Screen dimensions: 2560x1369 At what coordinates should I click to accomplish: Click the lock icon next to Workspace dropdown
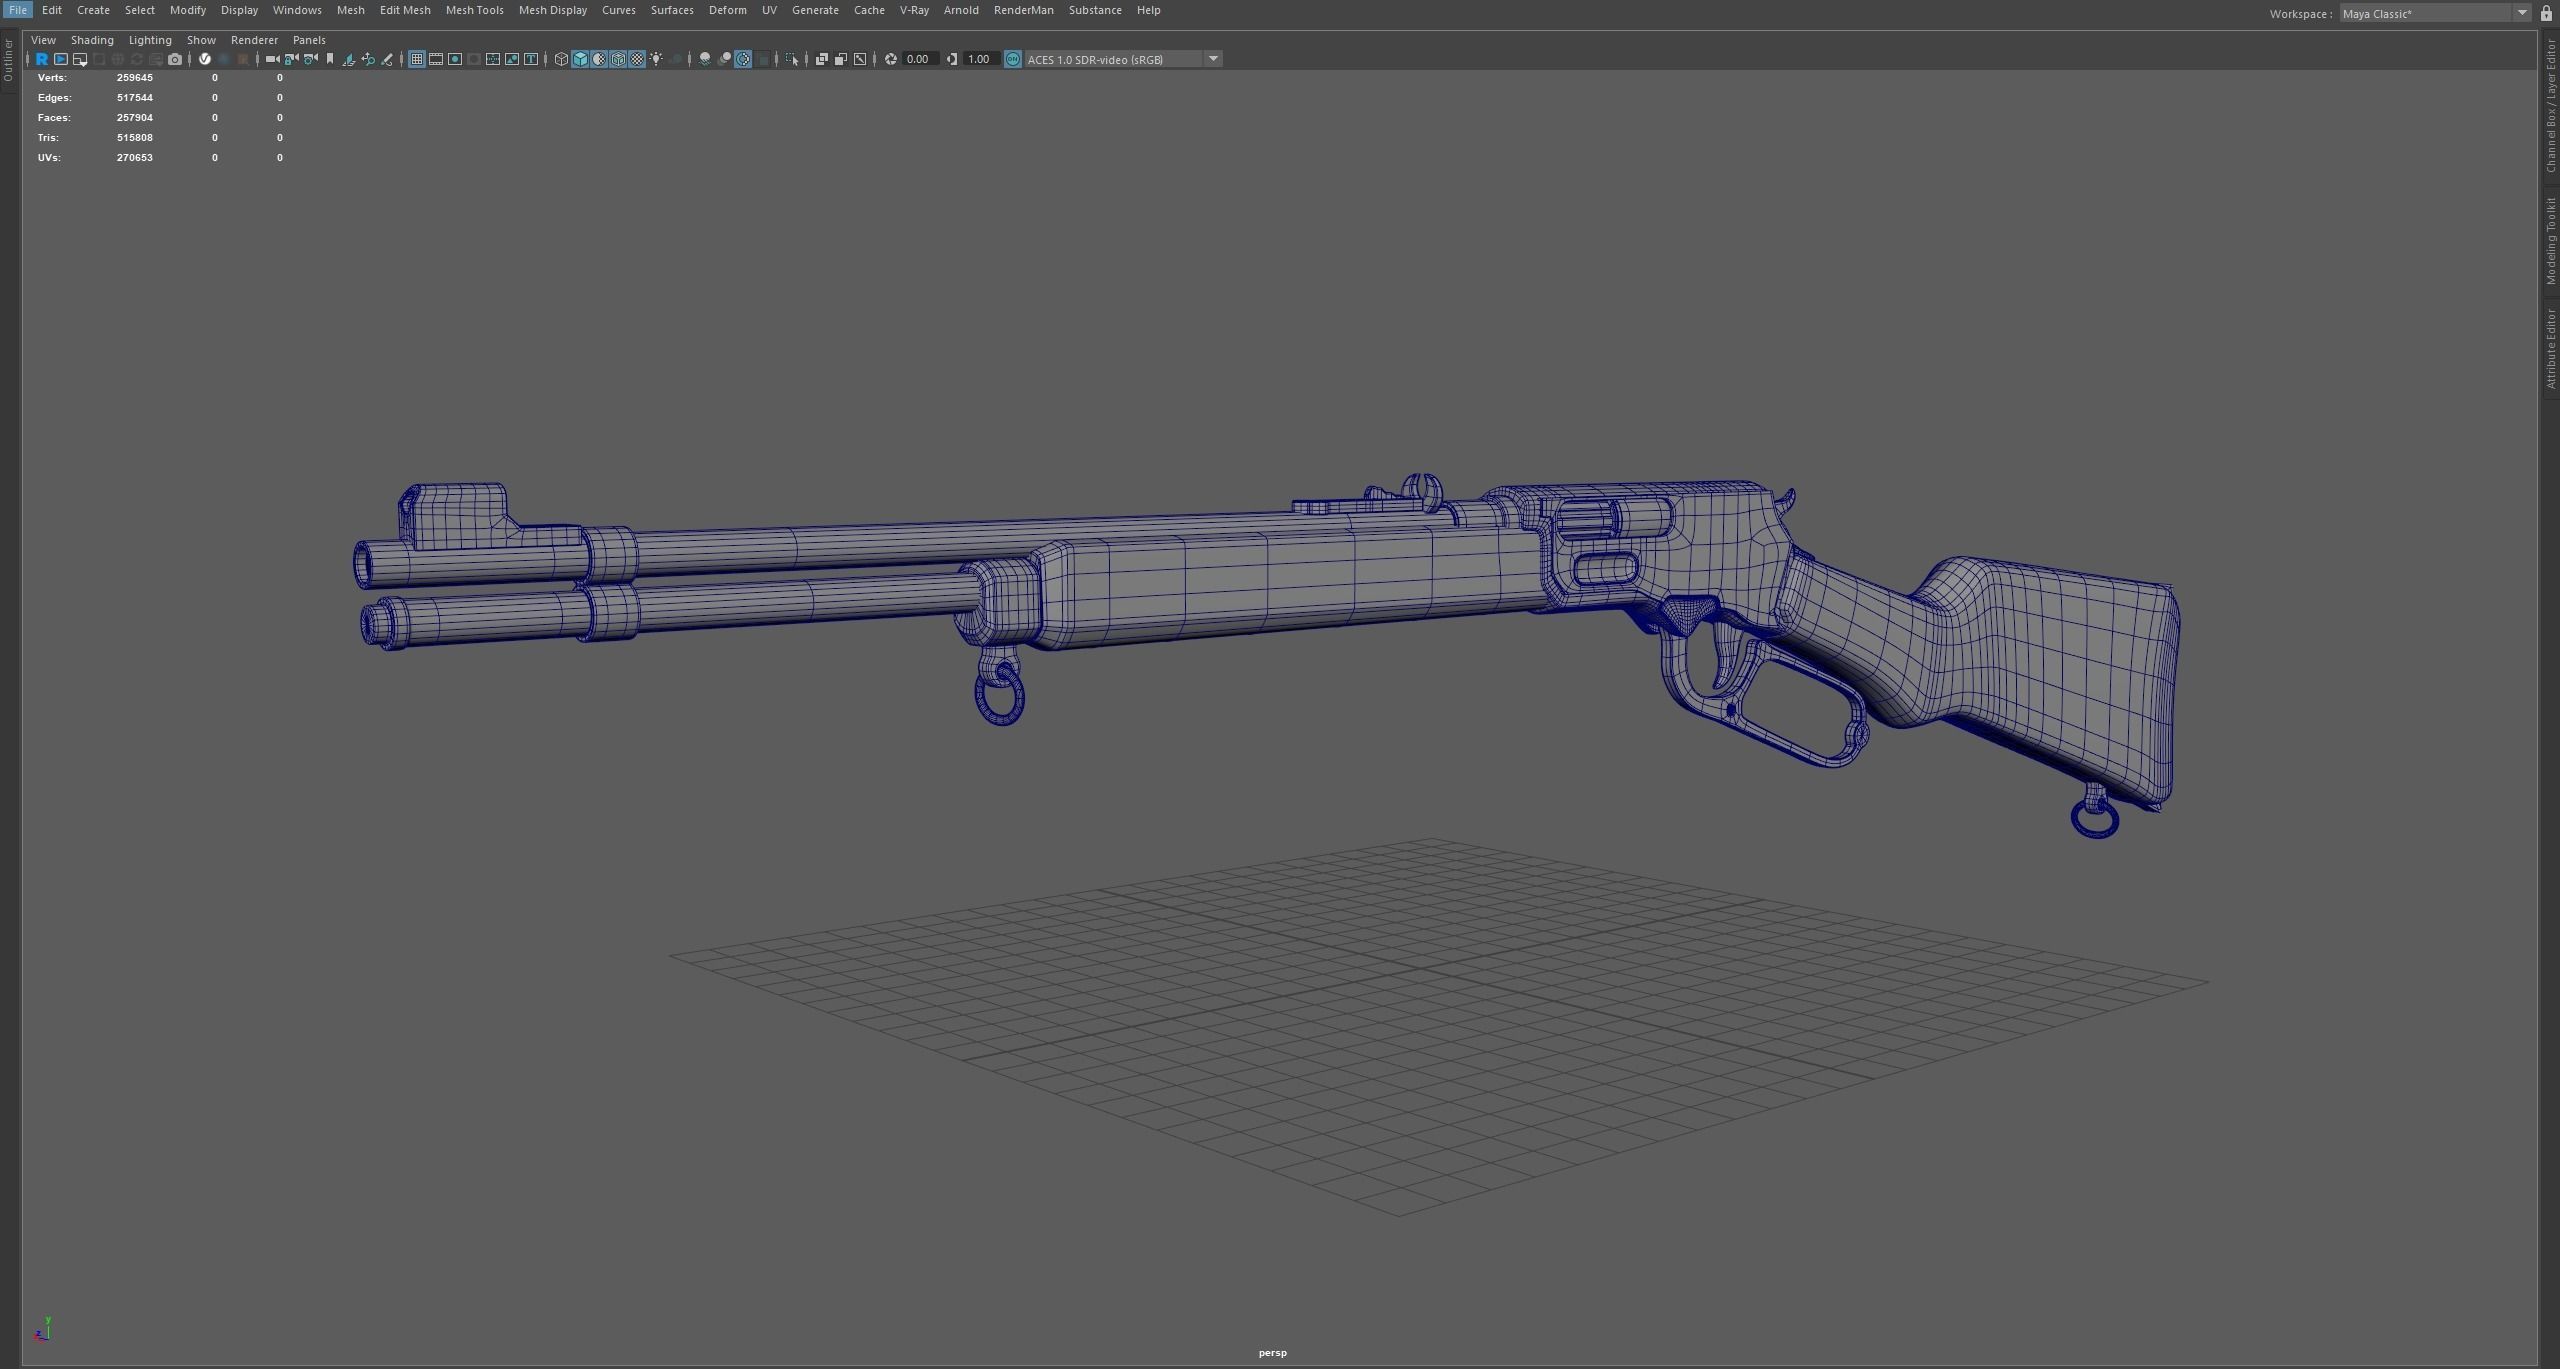(x=2546, y=13)
